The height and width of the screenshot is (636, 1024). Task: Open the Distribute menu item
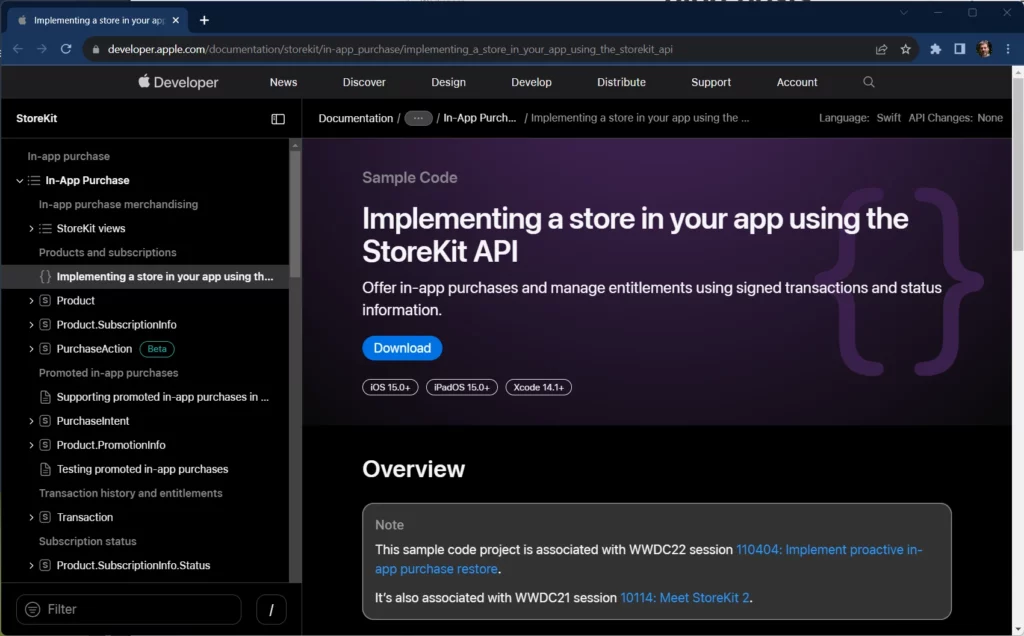[x=621, y=82]
